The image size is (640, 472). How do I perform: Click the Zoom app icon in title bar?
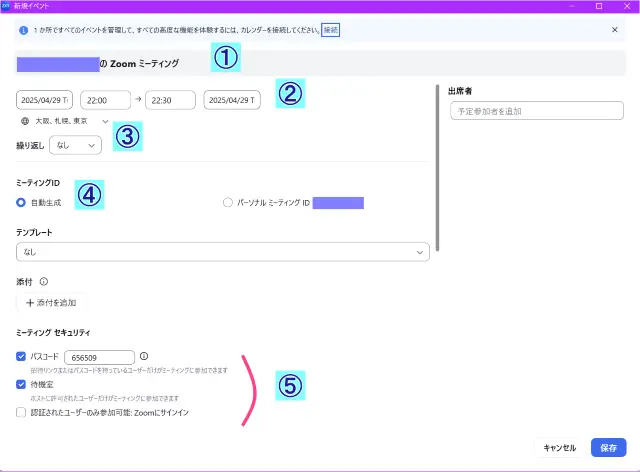[5, 6]
